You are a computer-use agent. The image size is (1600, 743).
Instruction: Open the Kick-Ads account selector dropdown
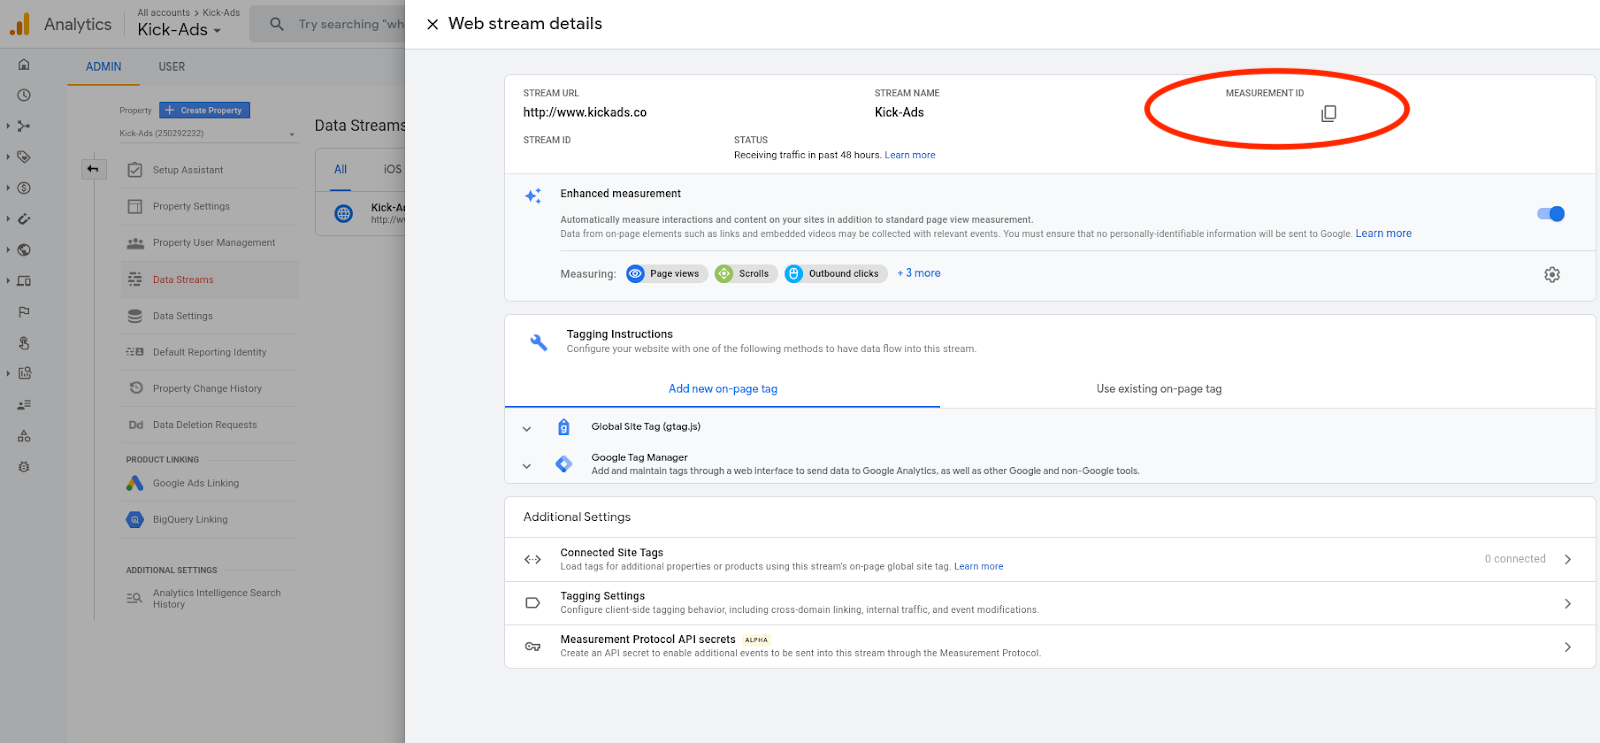(x=180, y=30)
